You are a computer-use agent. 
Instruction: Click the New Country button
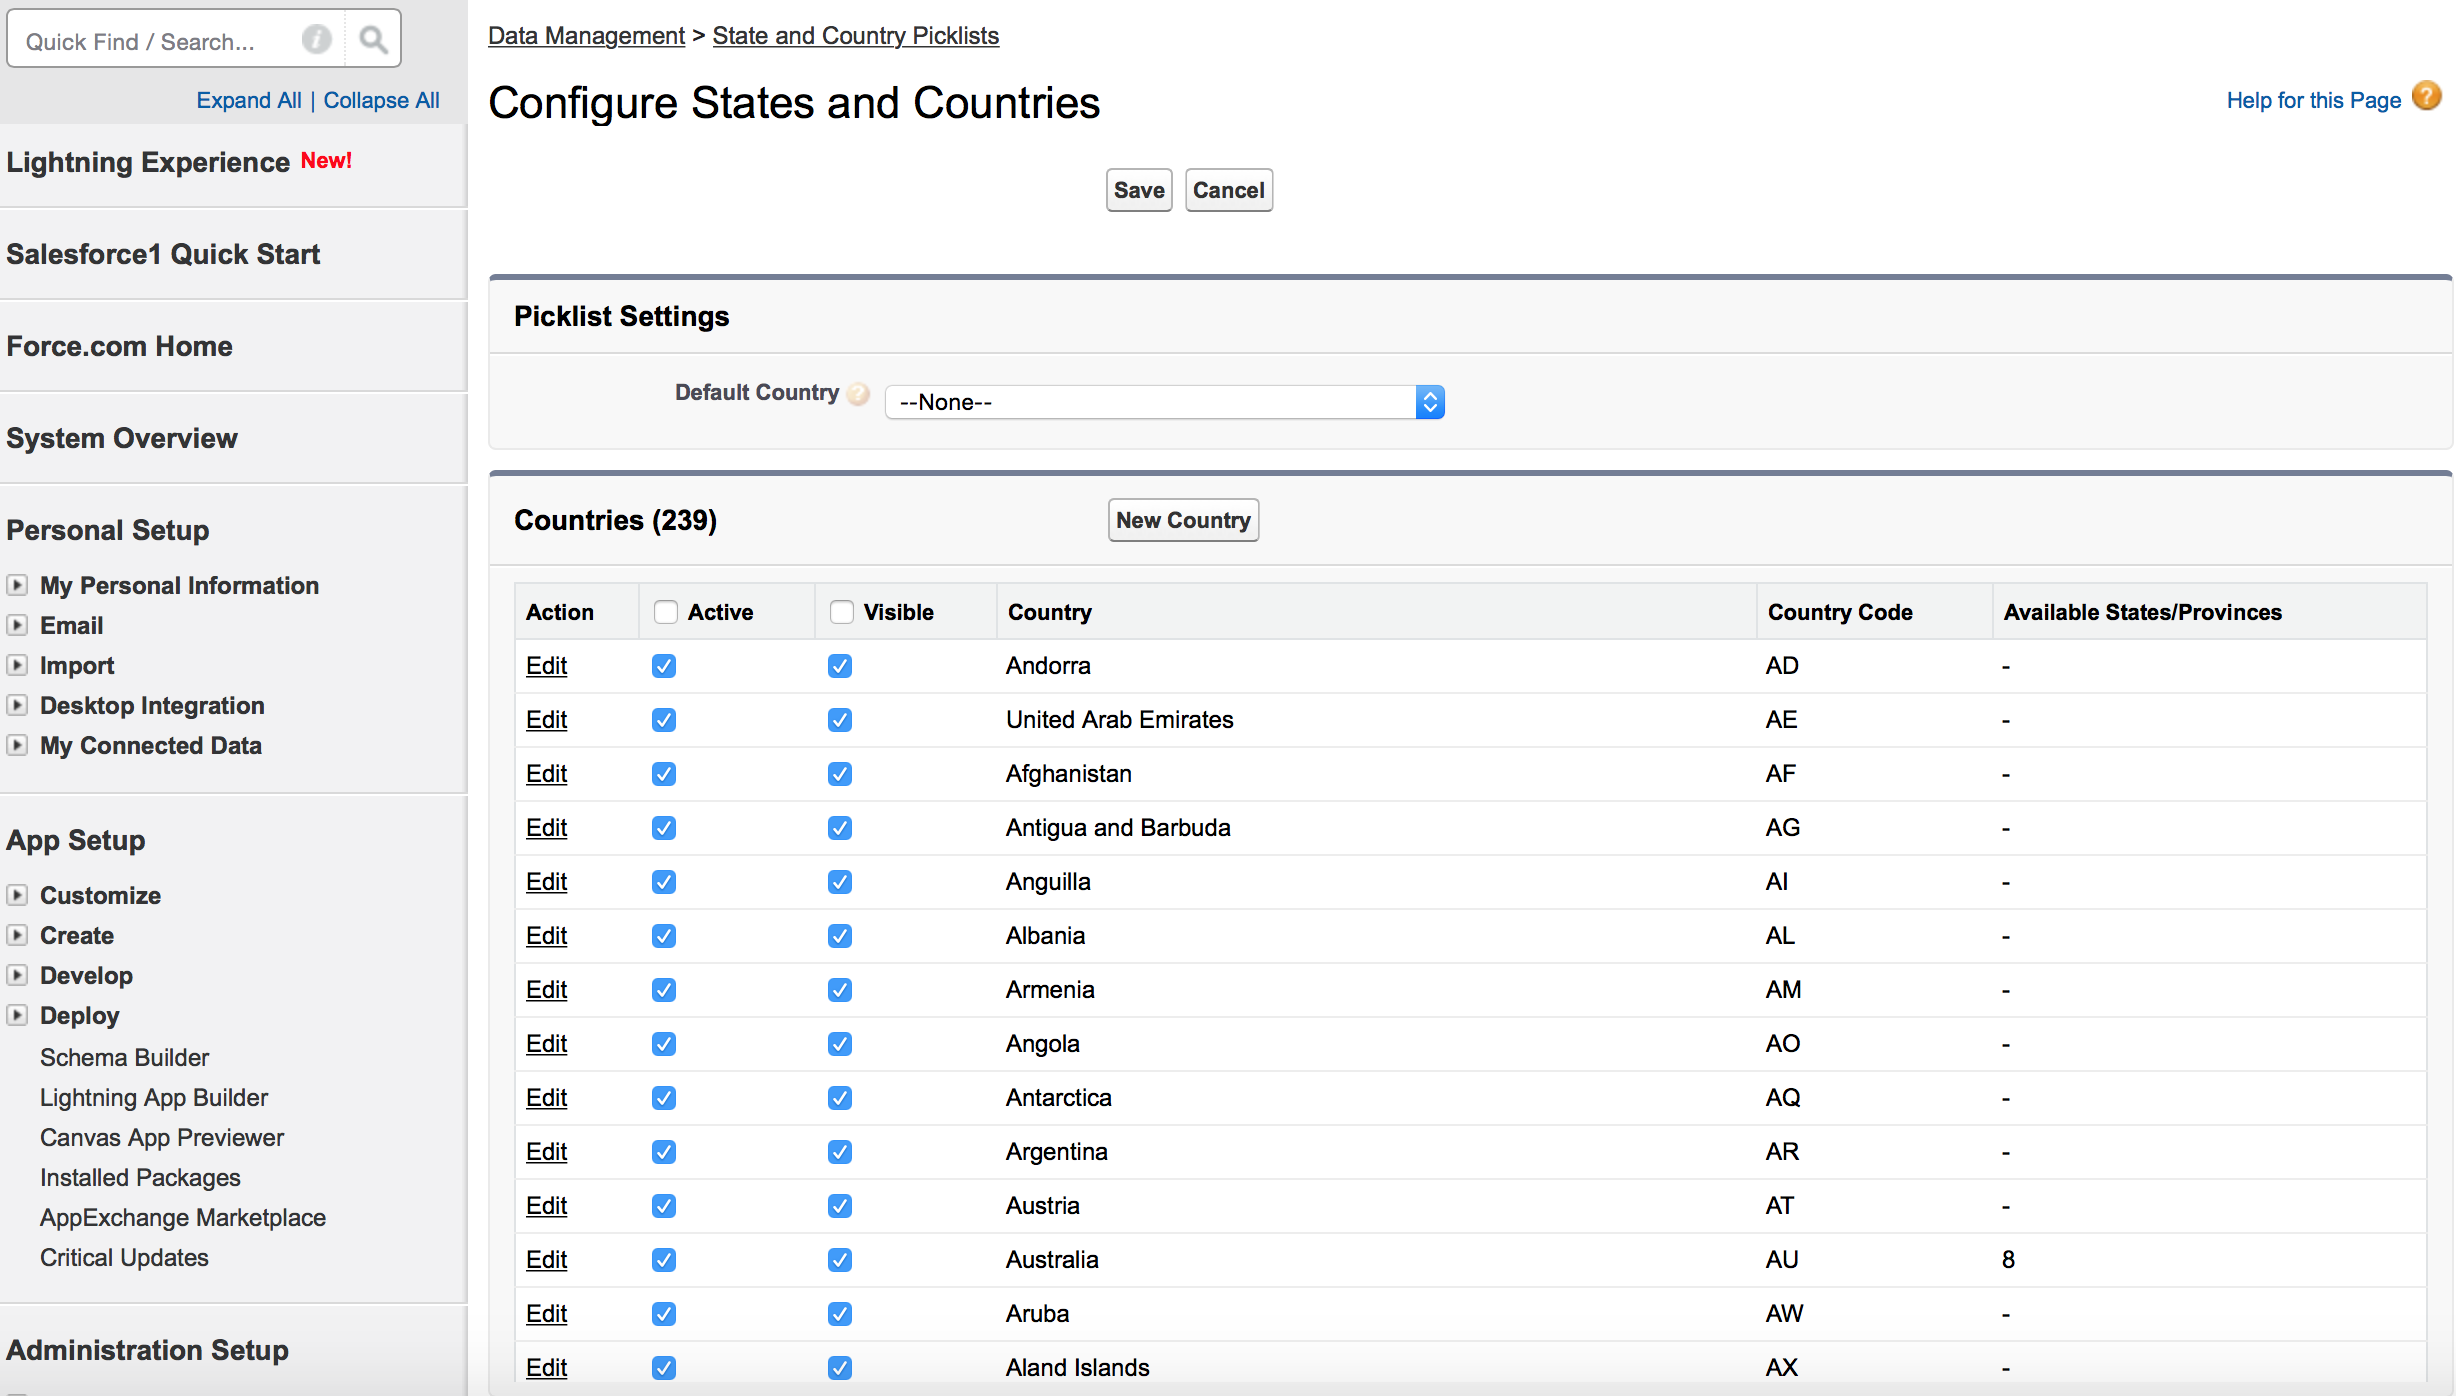tap(1183, 520)
